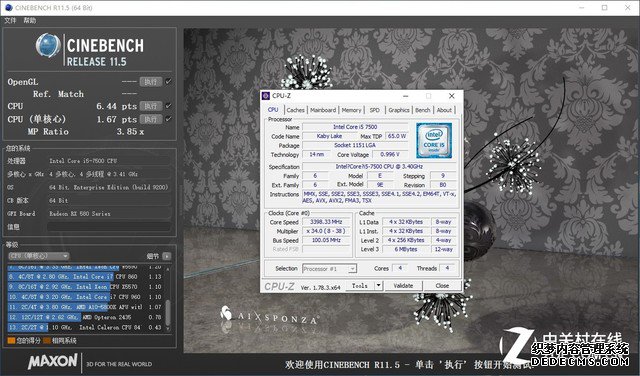Switch to the CPU tab in CPU-Z

tap(273, 110)
